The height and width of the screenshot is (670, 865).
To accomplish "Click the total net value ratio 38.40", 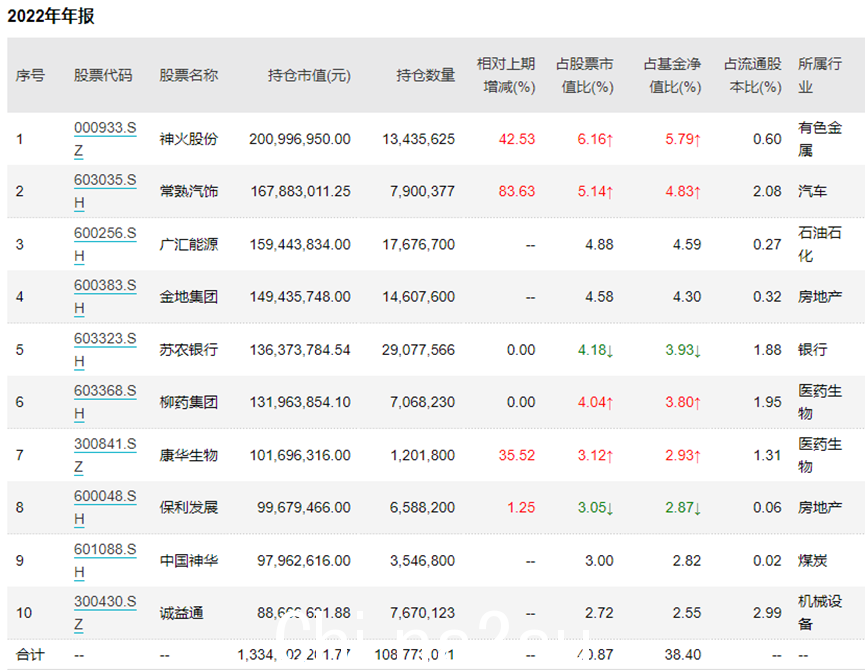I will tap(683, 655).
